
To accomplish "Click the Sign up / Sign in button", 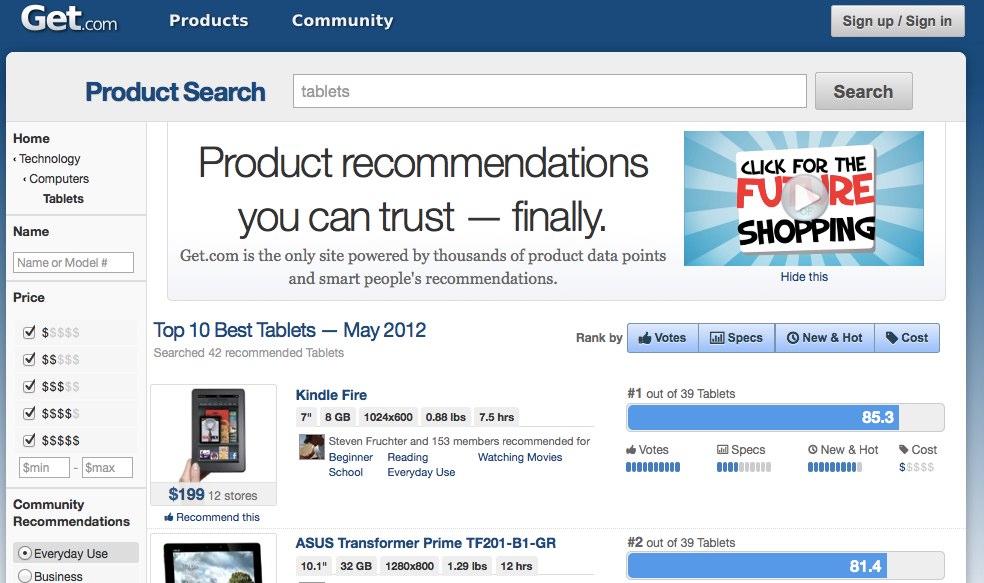I will coord(896,20).
